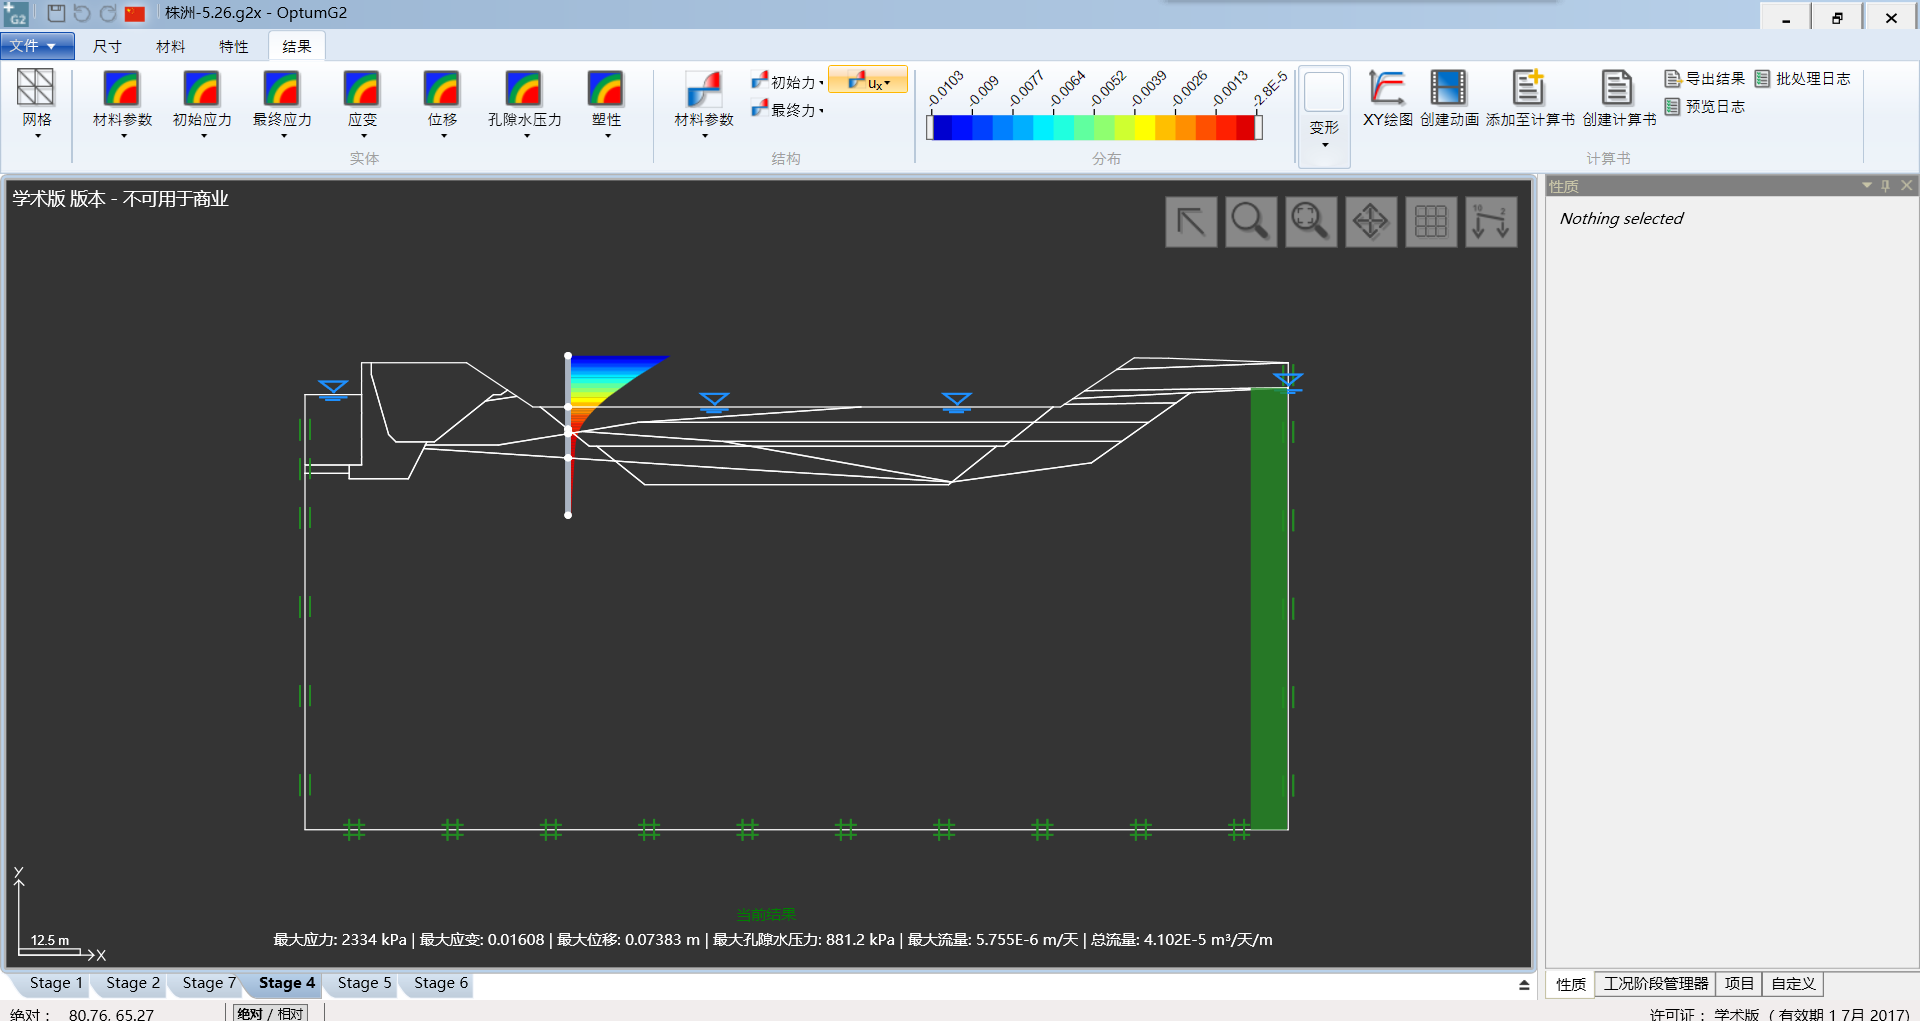The width and height of the screenshot is (1920, 1021).
Task: Open the 文件 dropdown menu
Action: tap(37, 46)
